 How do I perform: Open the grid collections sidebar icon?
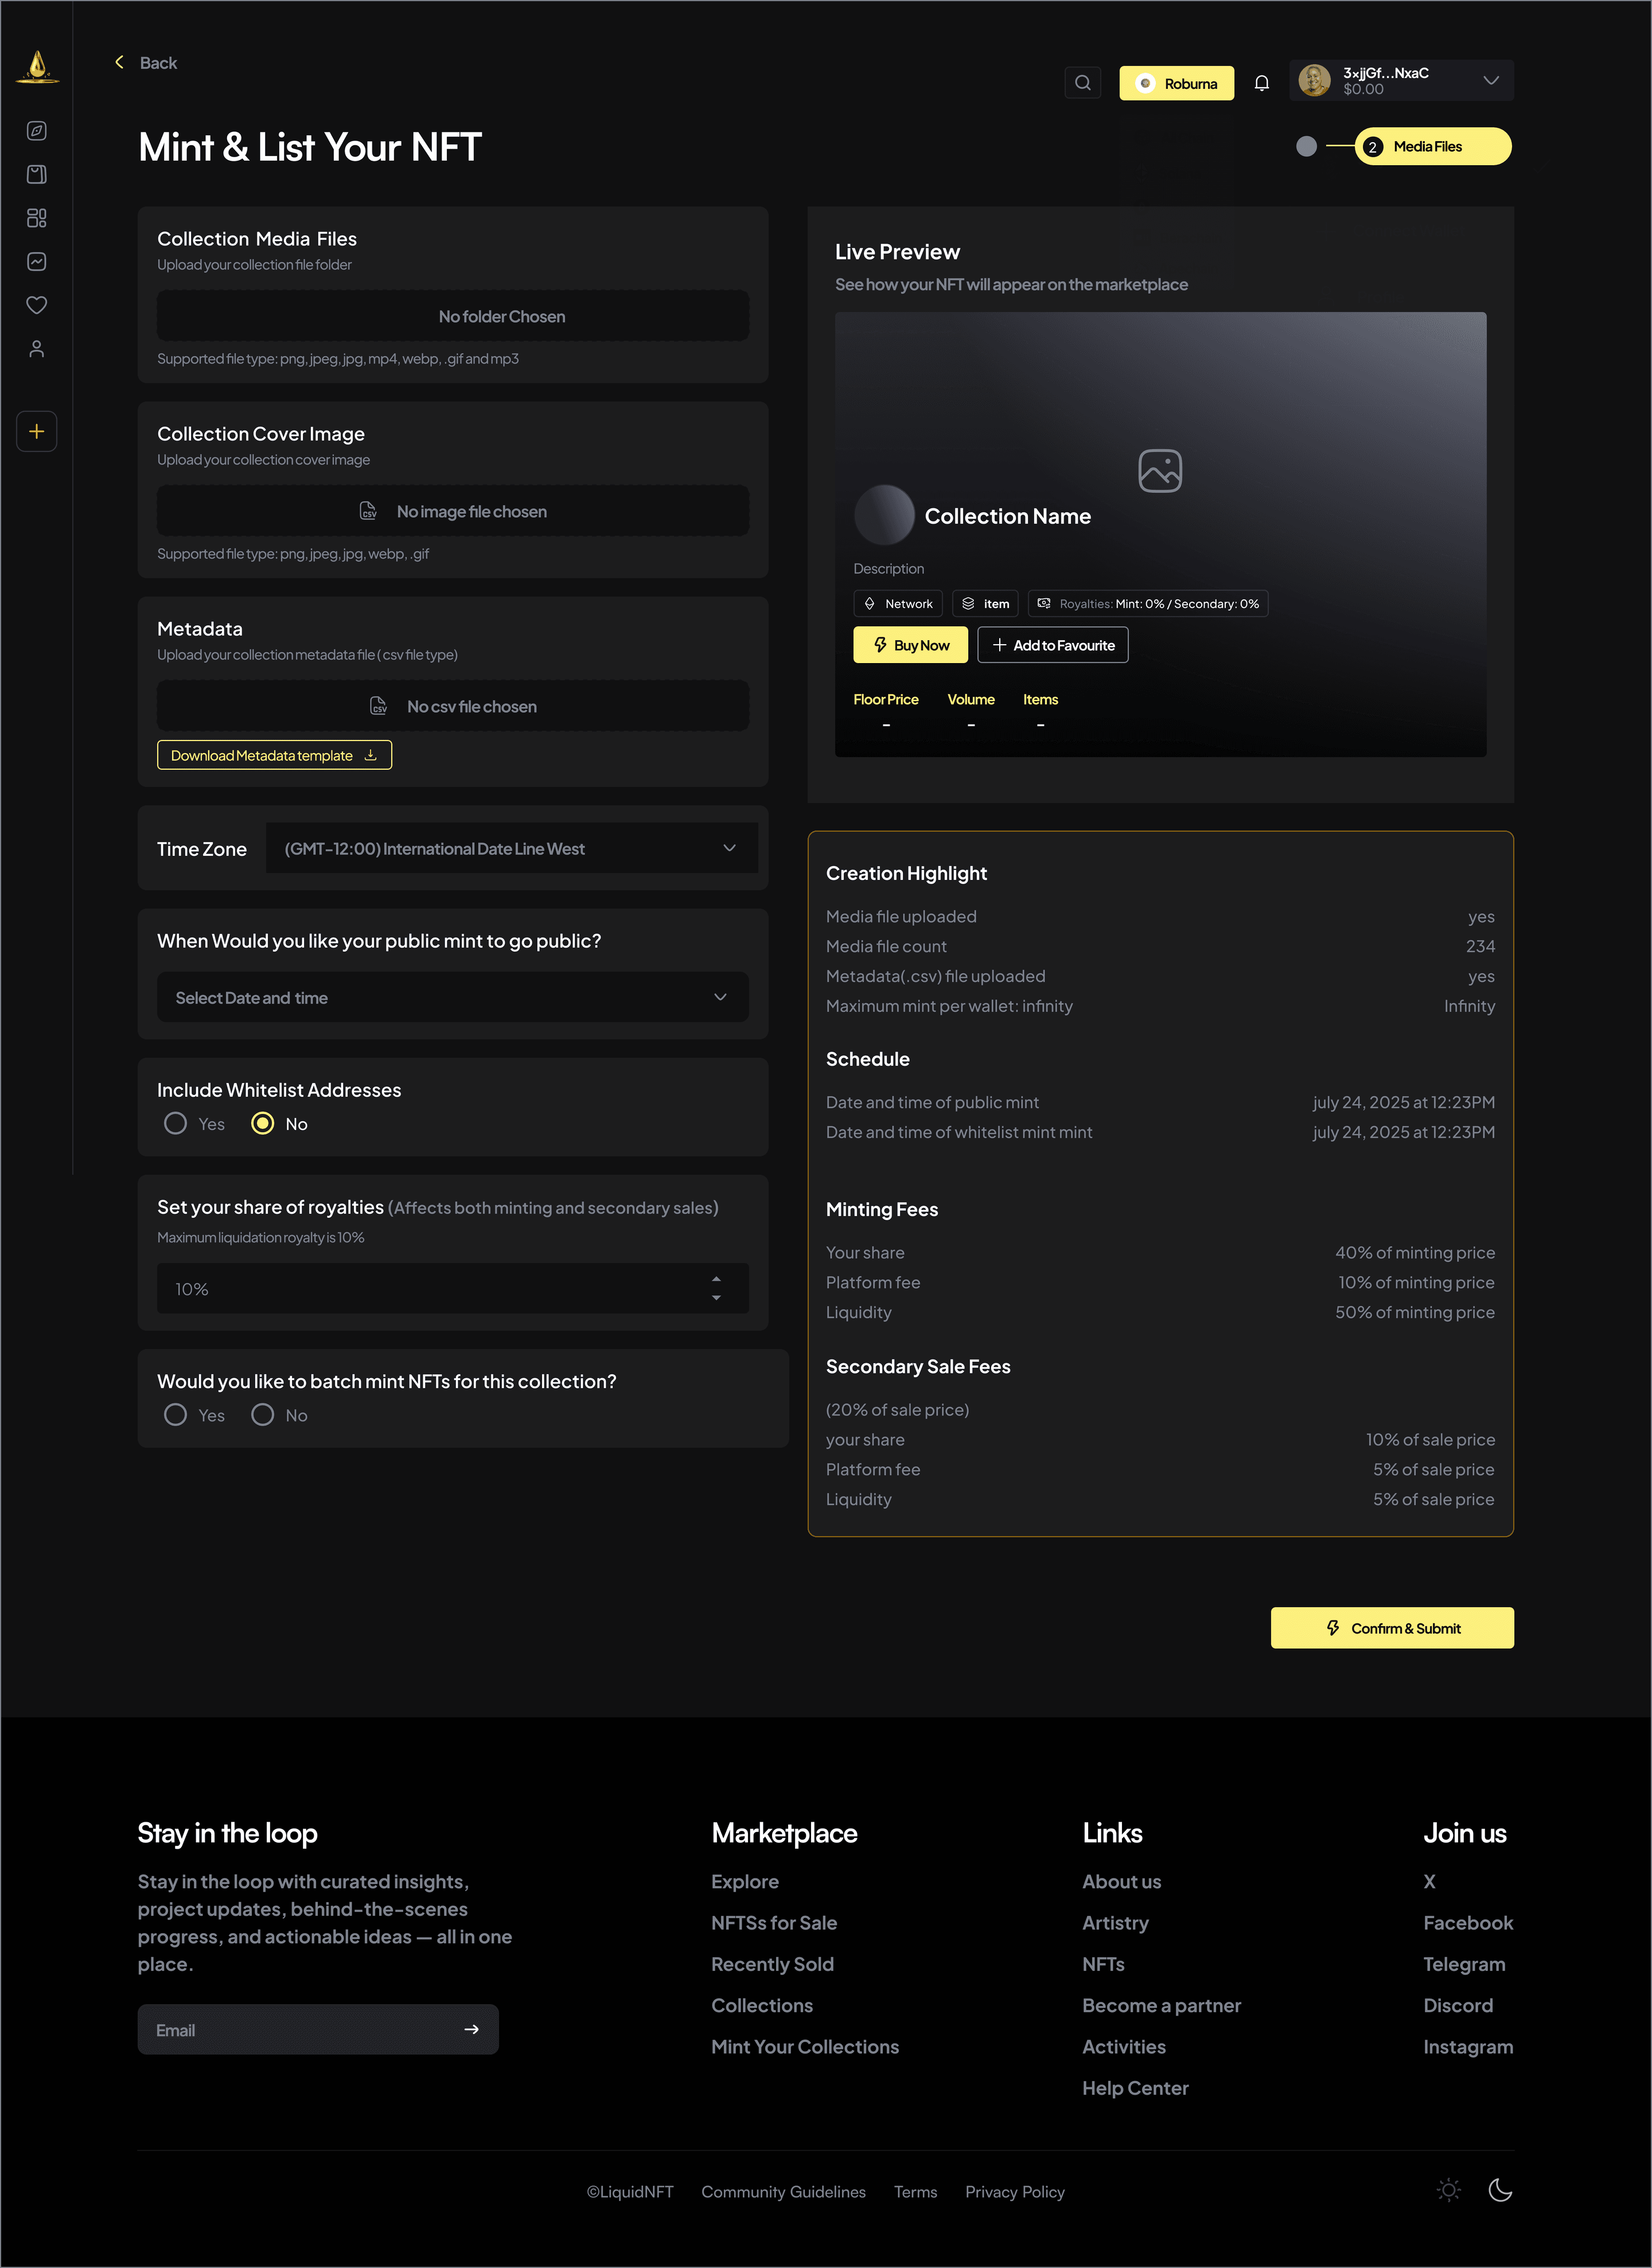click(x=37, y=218)
